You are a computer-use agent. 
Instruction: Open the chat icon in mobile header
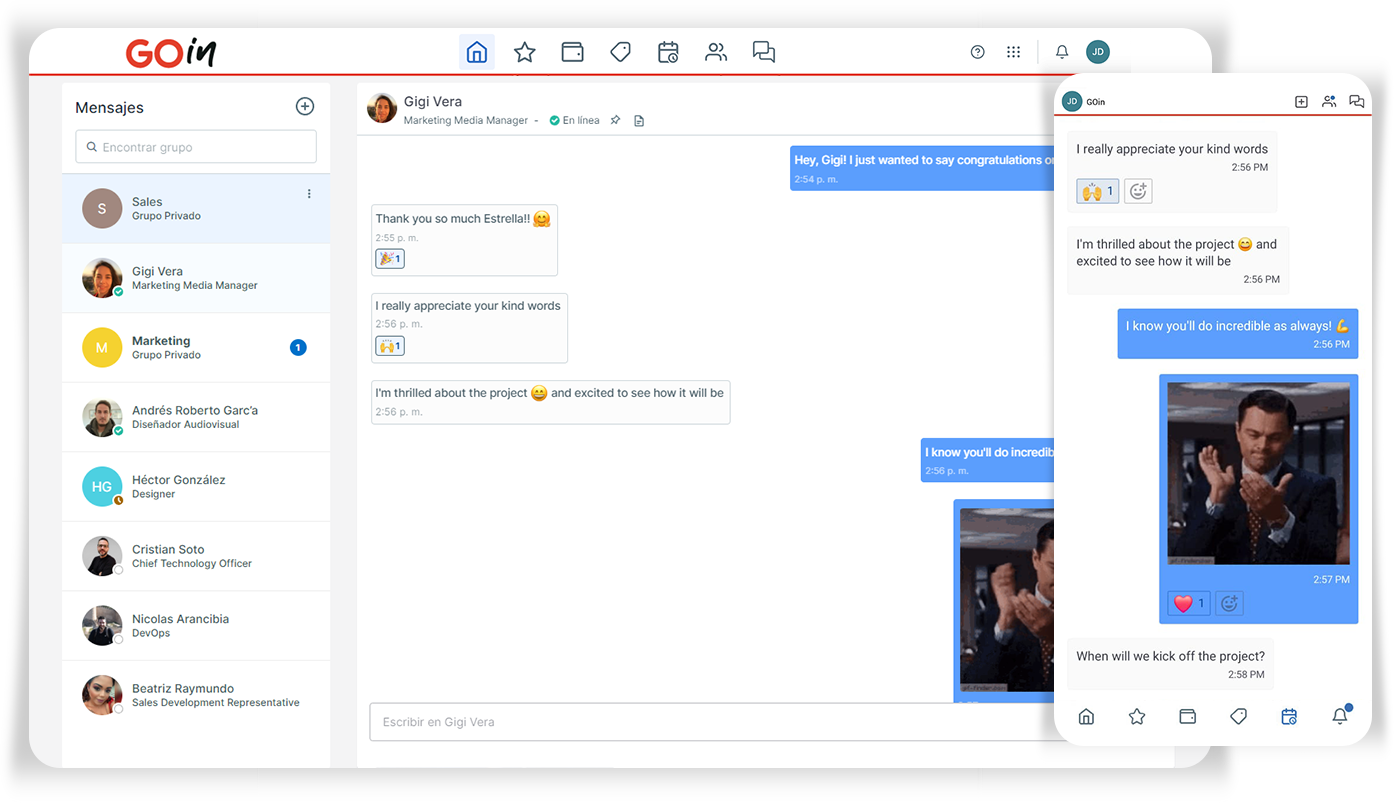pos(1357,101)
